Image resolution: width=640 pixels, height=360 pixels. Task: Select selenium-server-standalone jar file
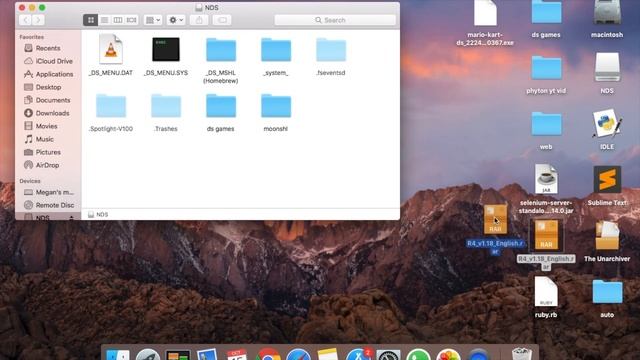click(546, 189)
